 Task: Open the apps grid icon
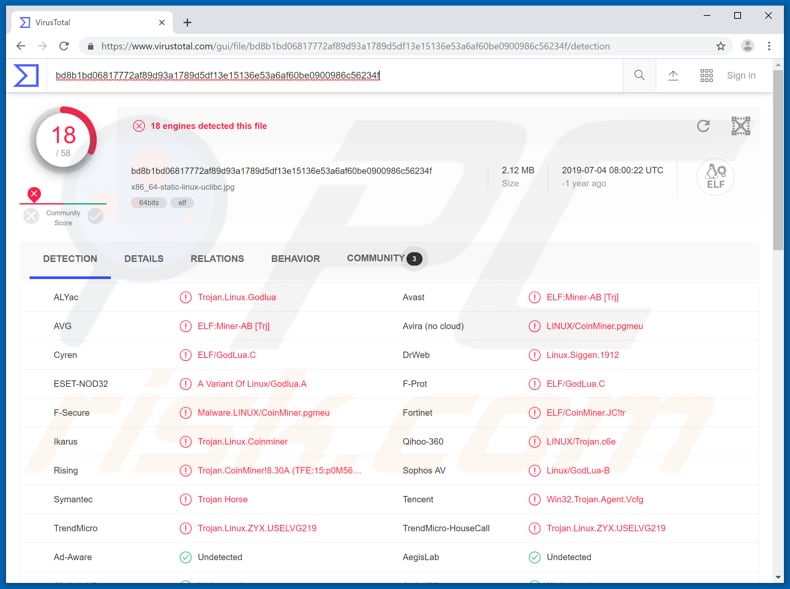pos(706,76)
